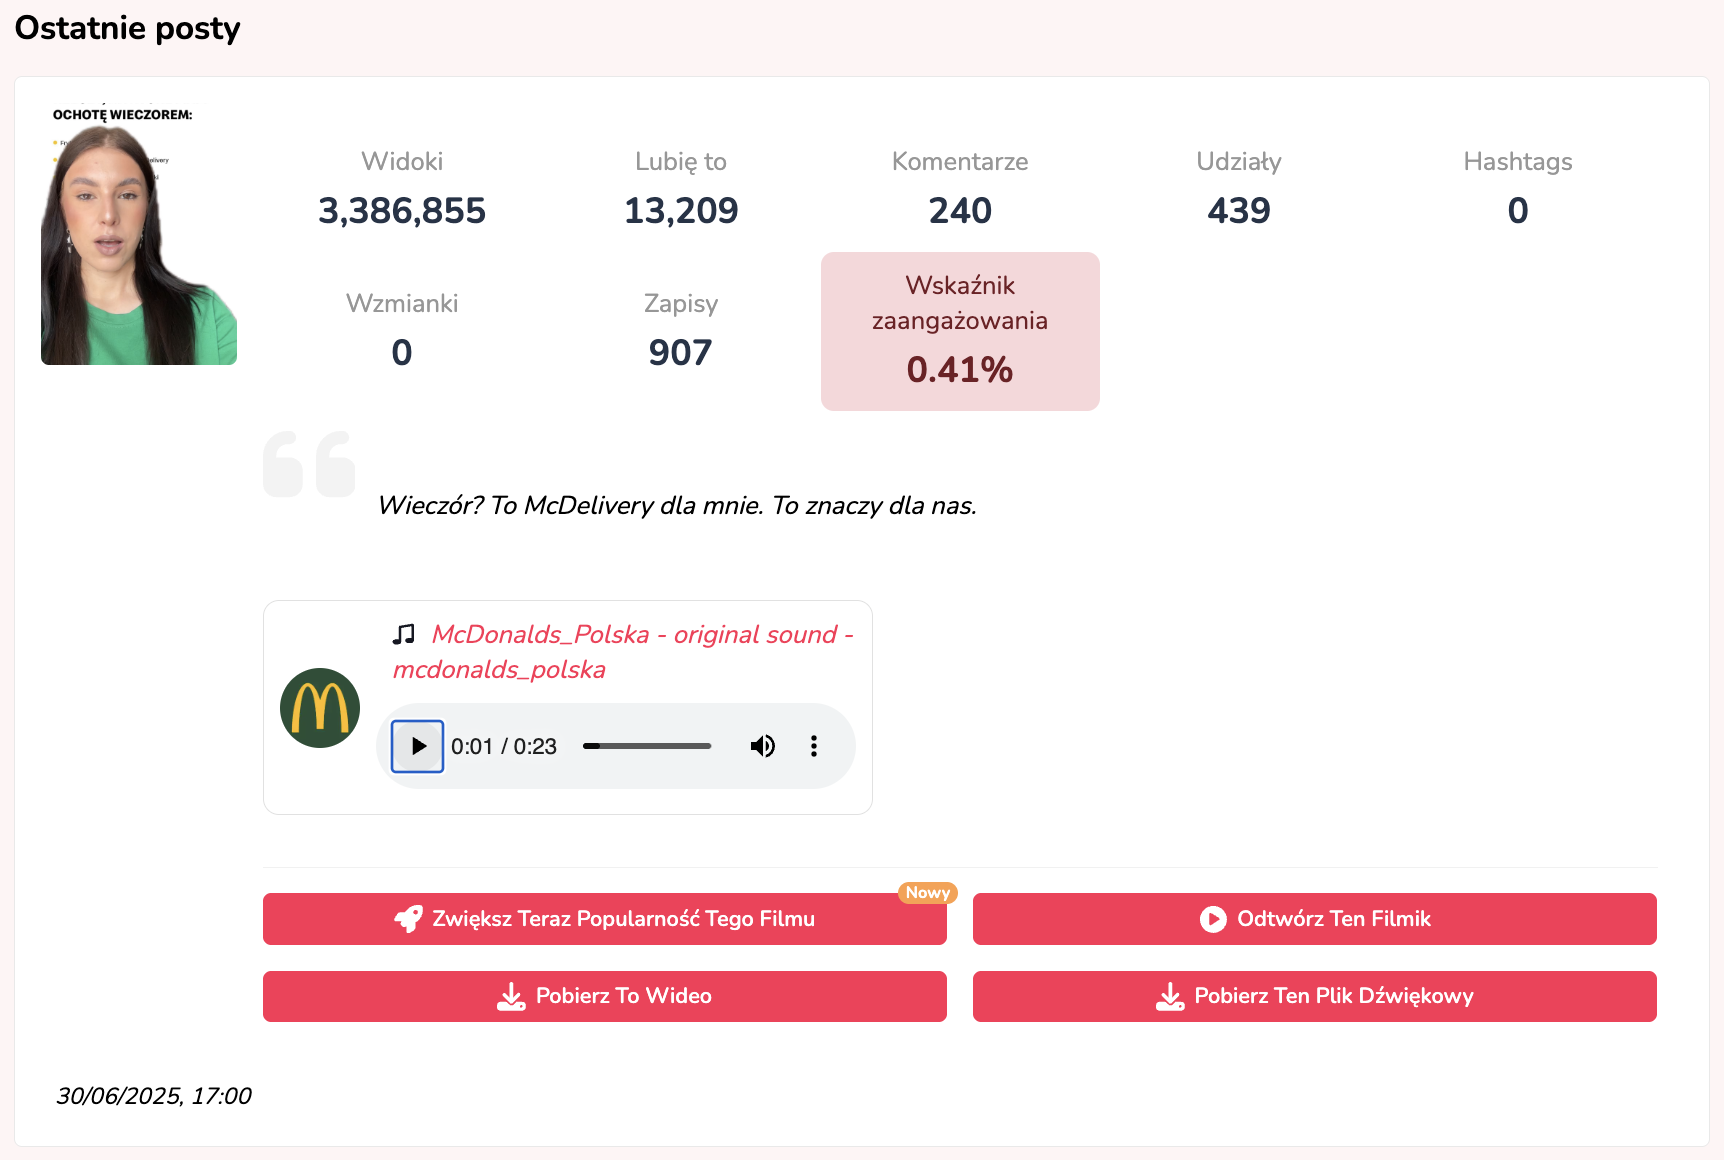Click the McDonald's logo avatar
The height and width of the screenshot is (1160, 1724).
pyautogui.click(x=320, y=708)
